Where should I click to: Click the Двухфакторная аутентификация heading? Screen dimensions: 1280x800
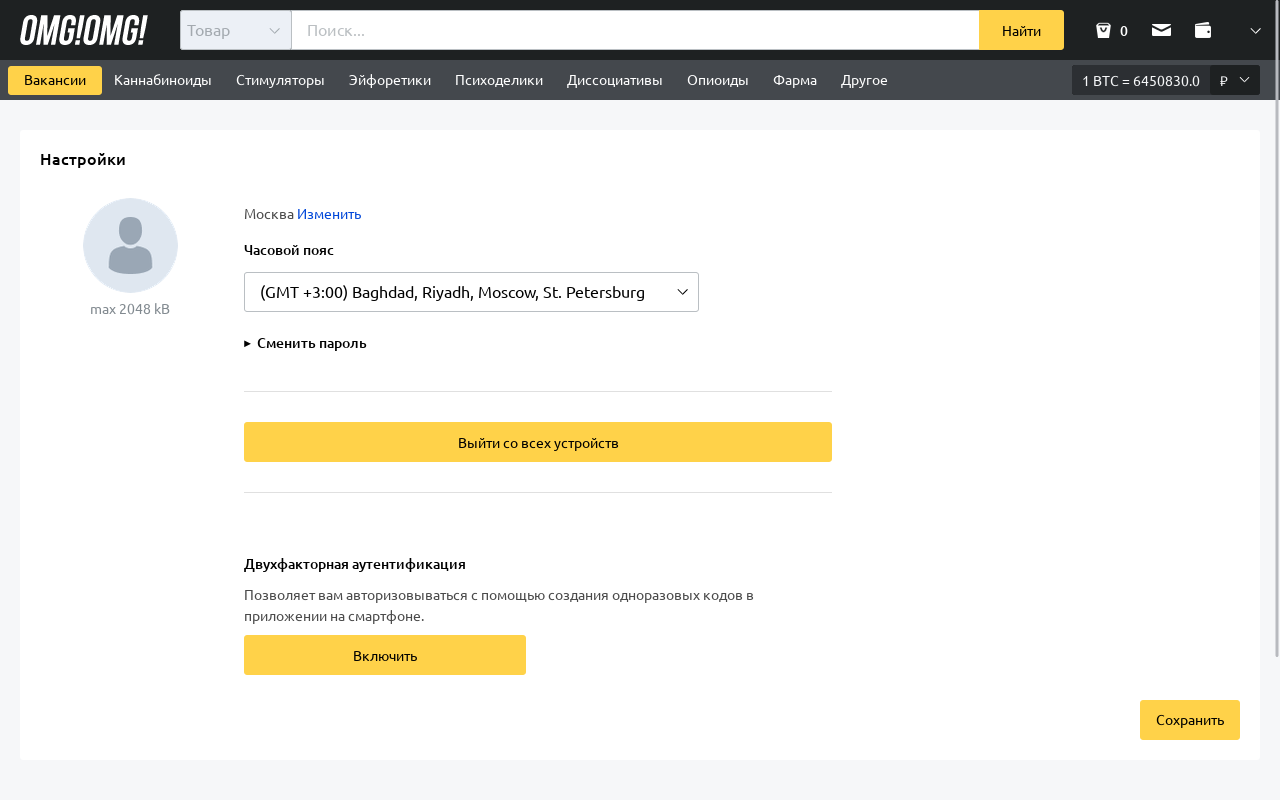(x=355, y=564)
